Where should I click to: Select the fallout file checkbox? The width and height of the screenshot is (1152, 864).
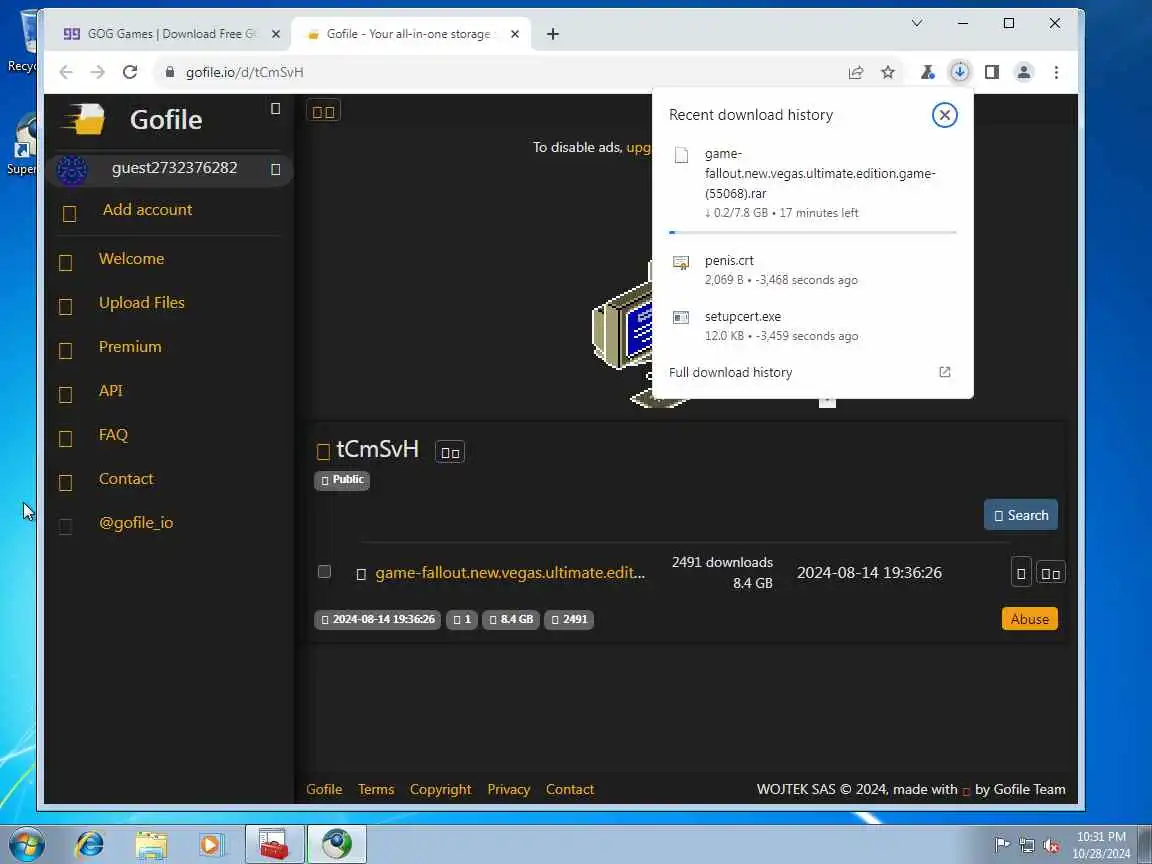(324, 572)
